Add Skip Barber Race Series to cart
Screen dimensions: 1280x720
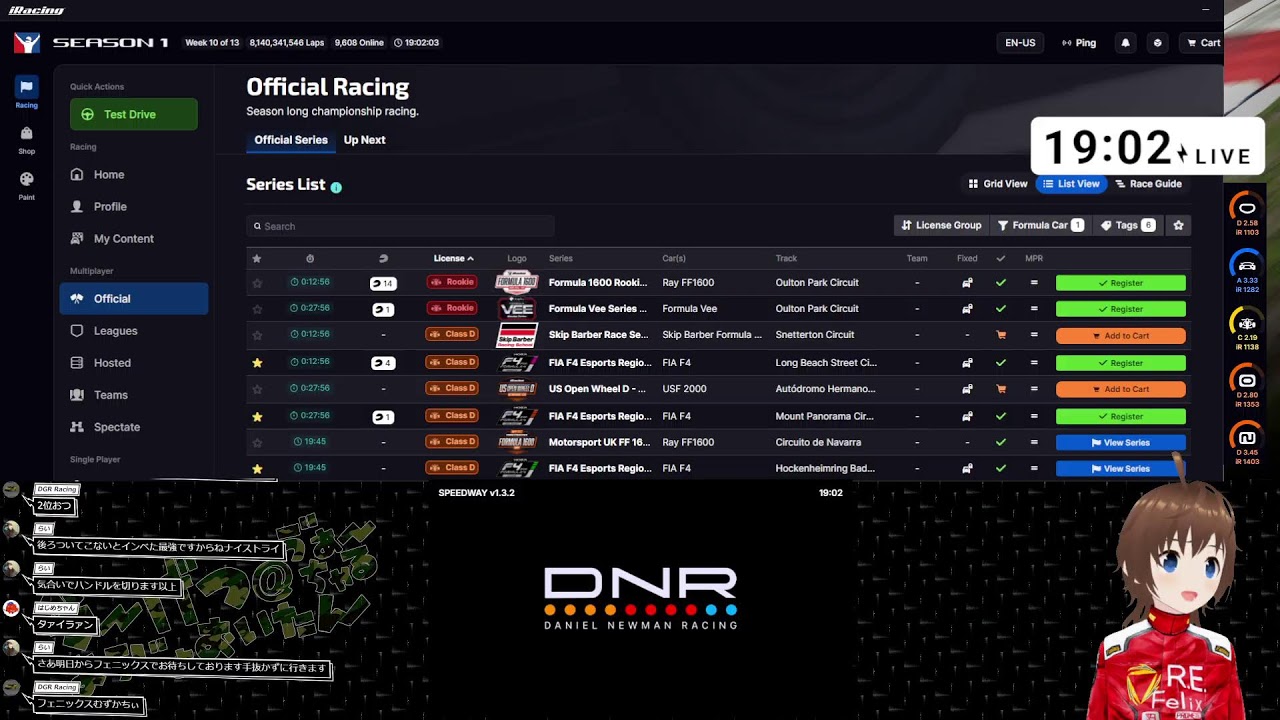[1121, 336]
